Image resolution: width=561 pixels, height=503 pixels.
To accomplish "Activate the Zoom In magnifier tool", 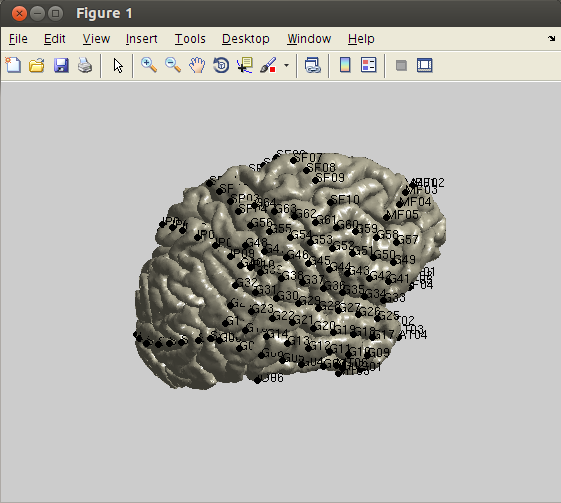I will click(x=149, y=65).
